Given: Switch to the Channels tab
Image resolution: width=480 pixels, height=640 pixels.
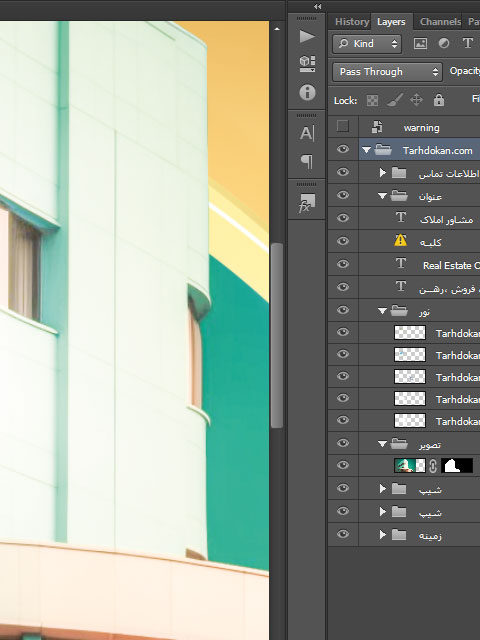Looking at the screenshot, I should 440,22.
